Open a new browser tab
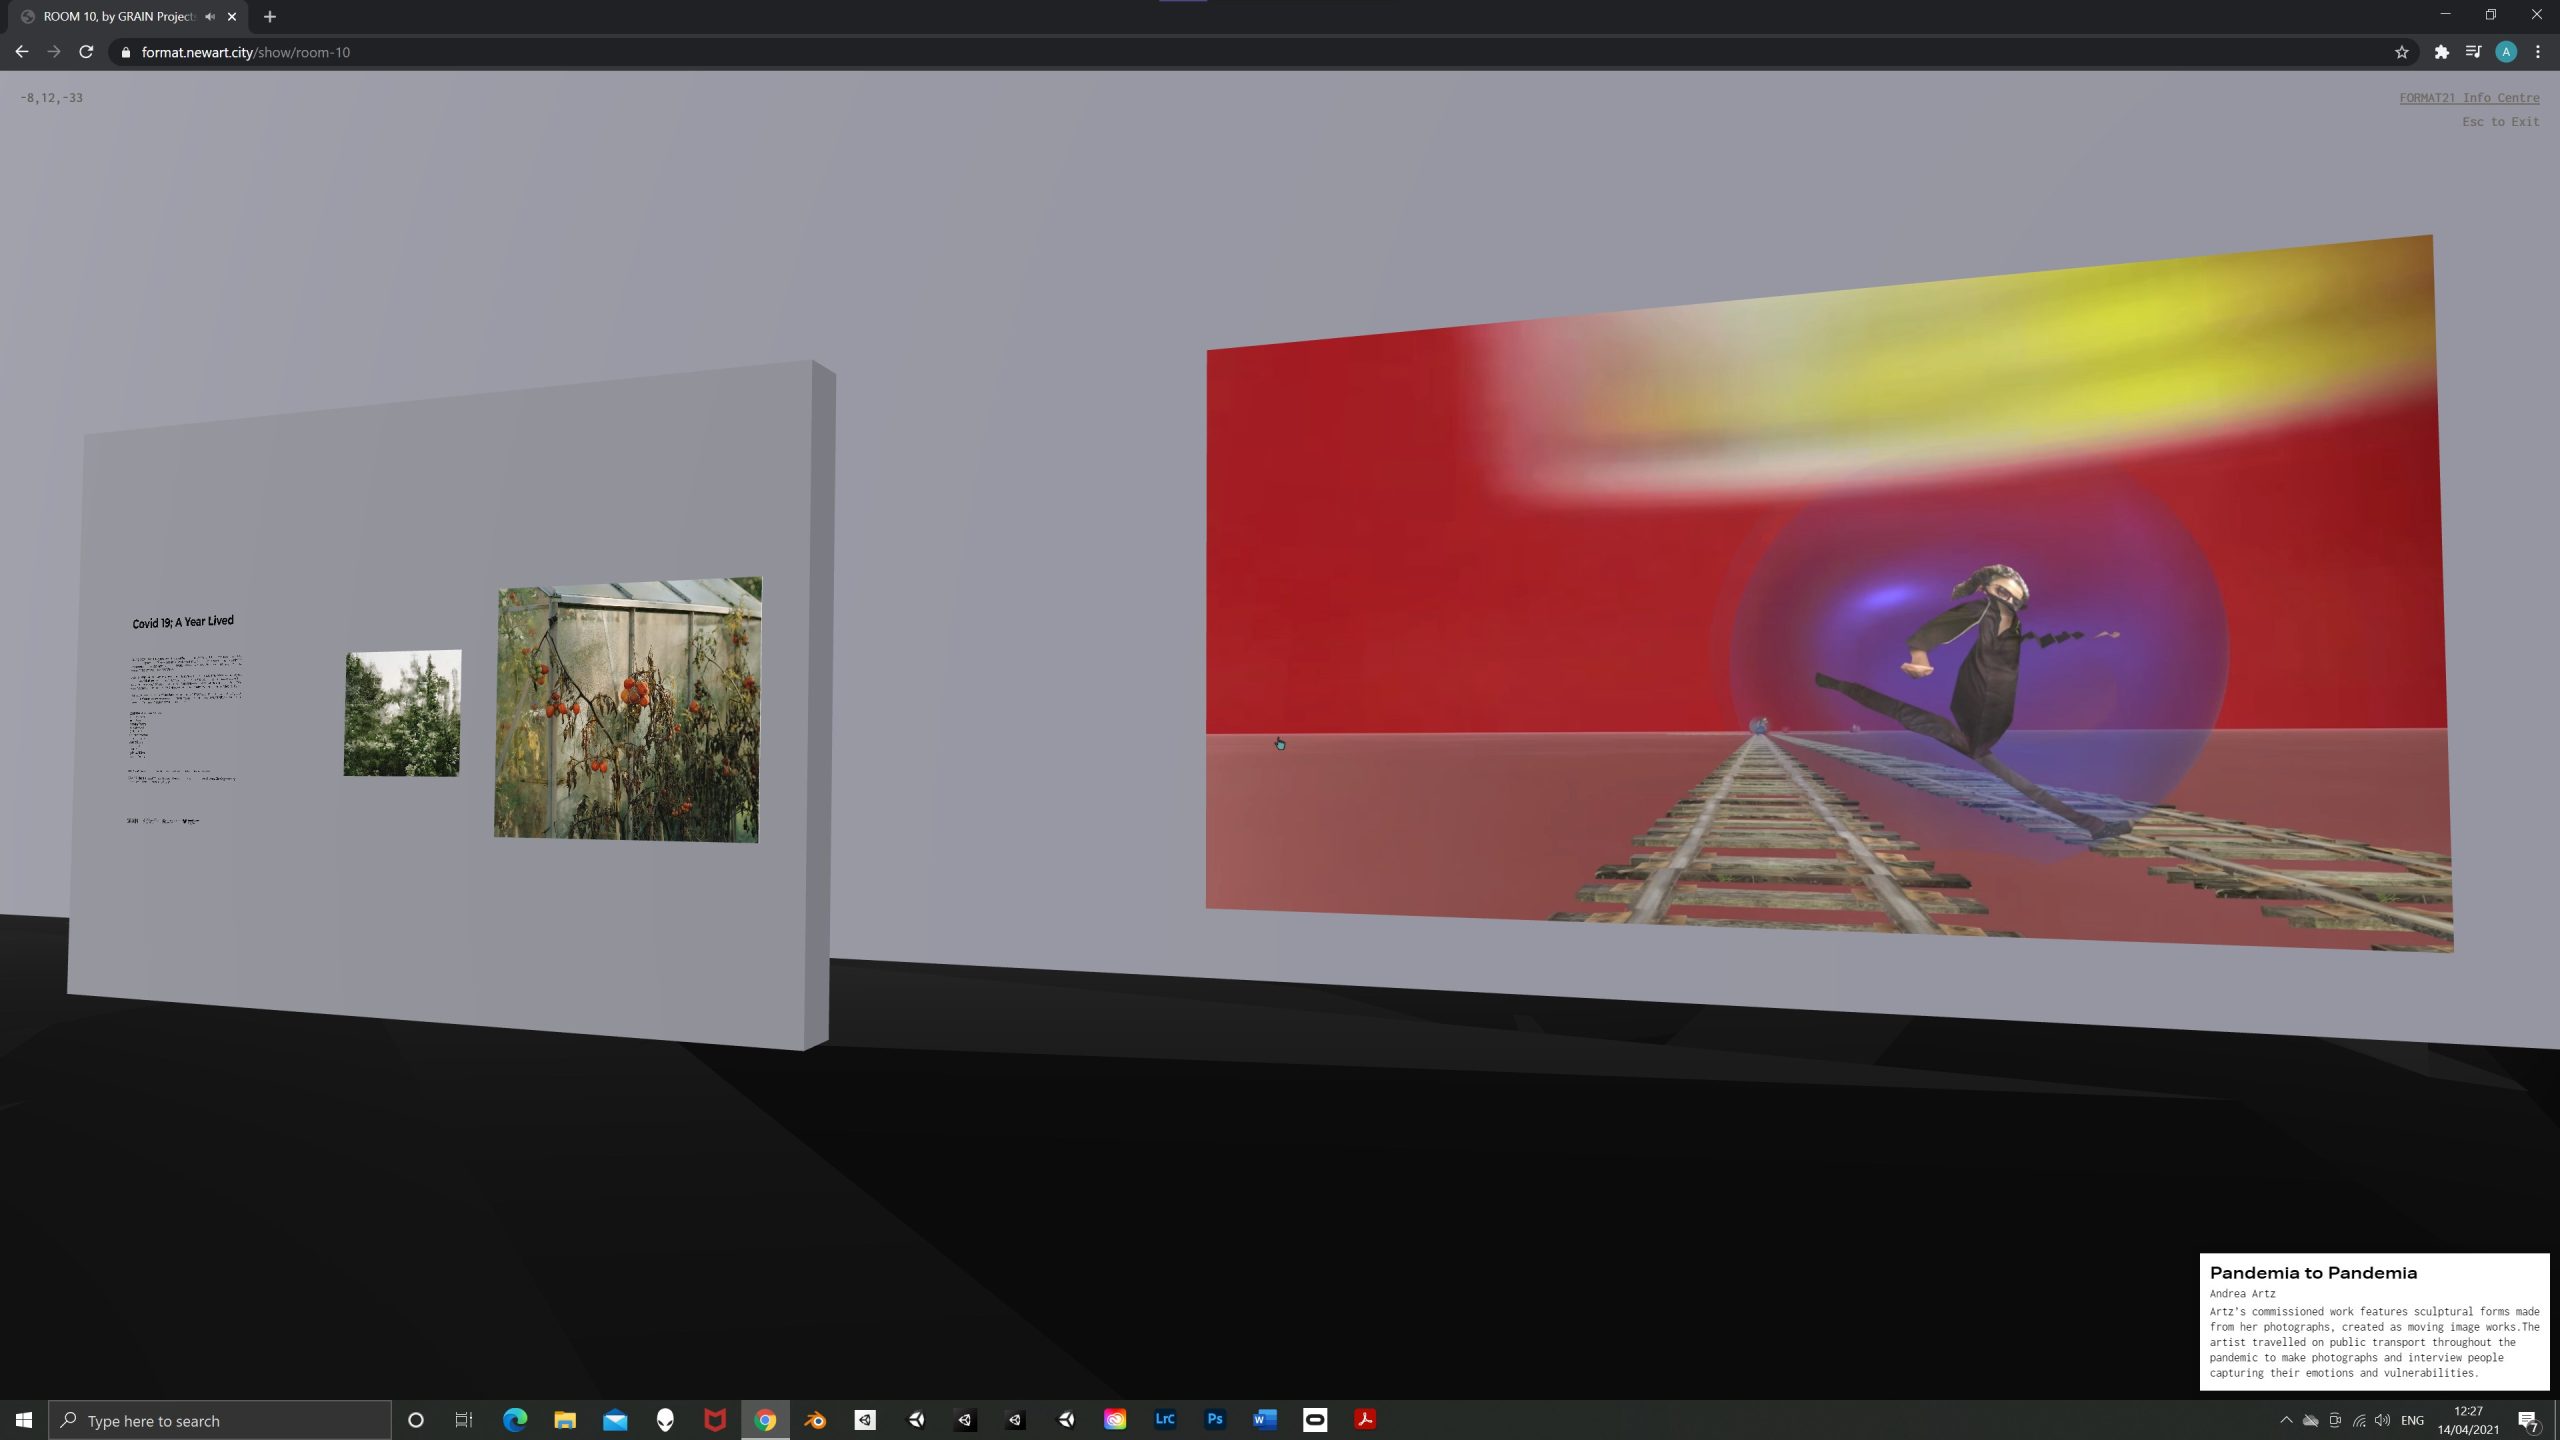Viewport: 2560px width, 1440px height. (270, 17)
